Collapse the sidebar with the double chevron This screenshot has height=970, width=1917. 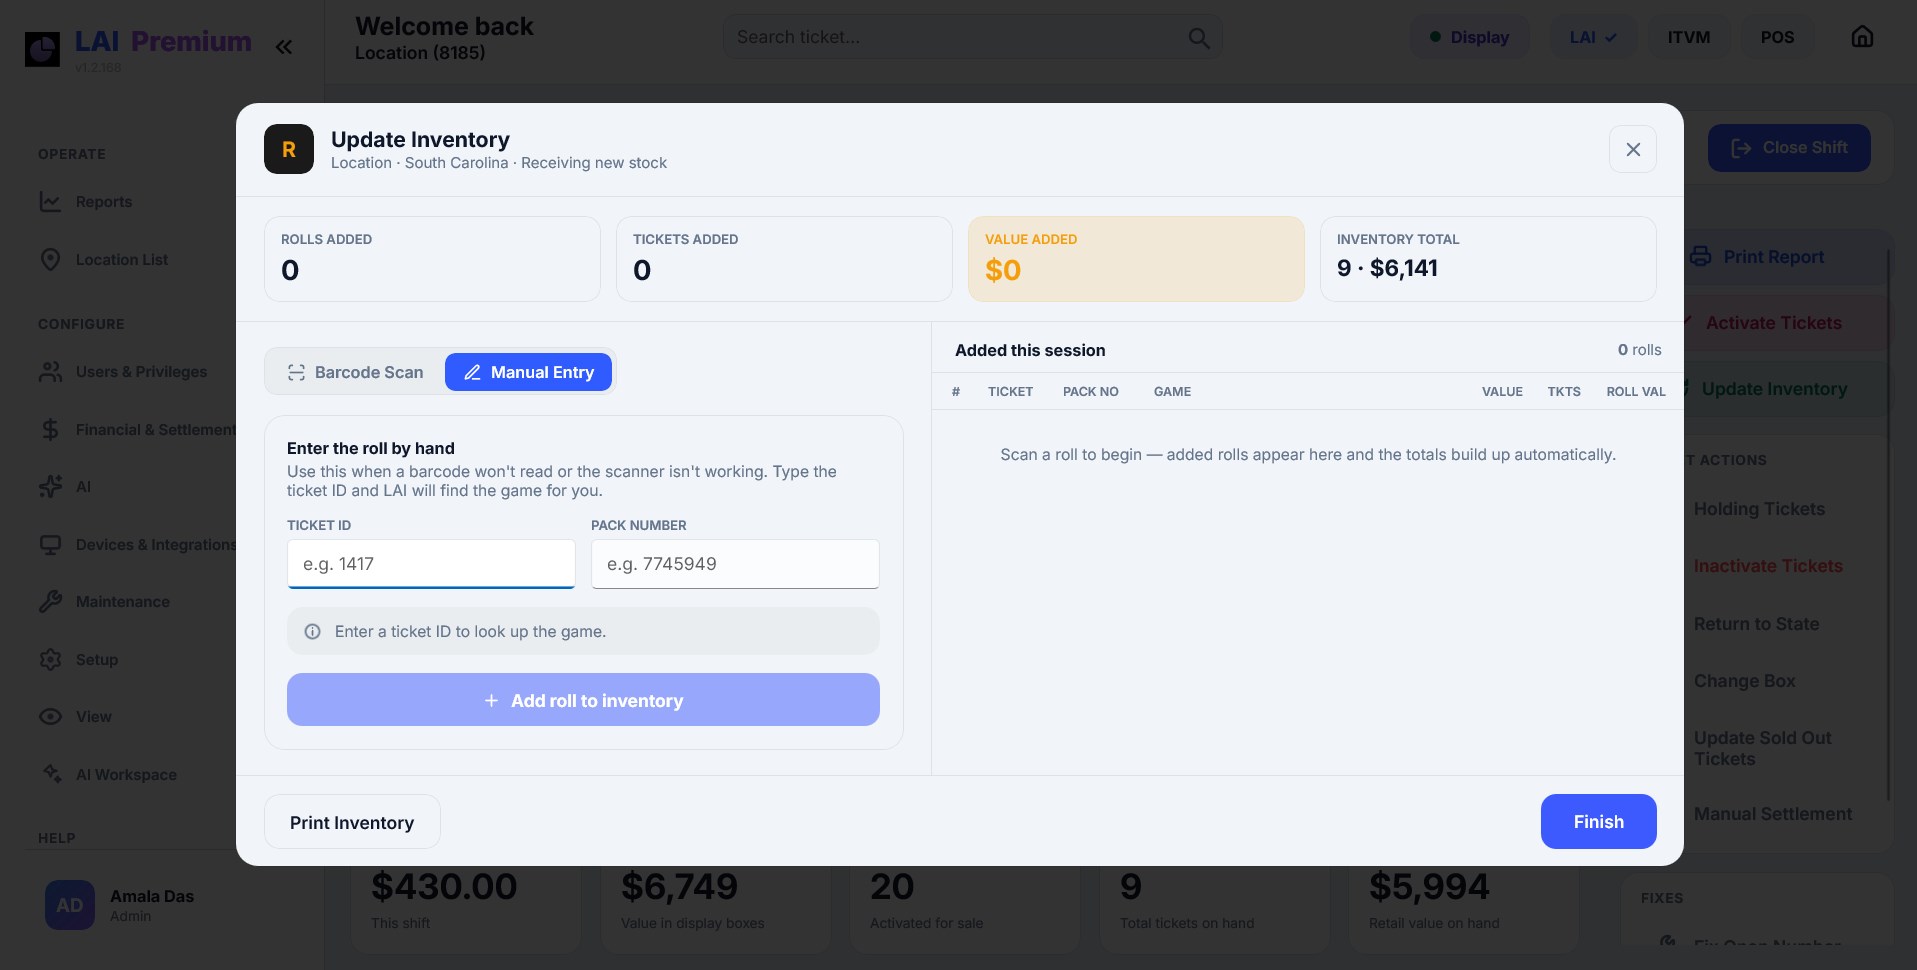tap(284, 47)
